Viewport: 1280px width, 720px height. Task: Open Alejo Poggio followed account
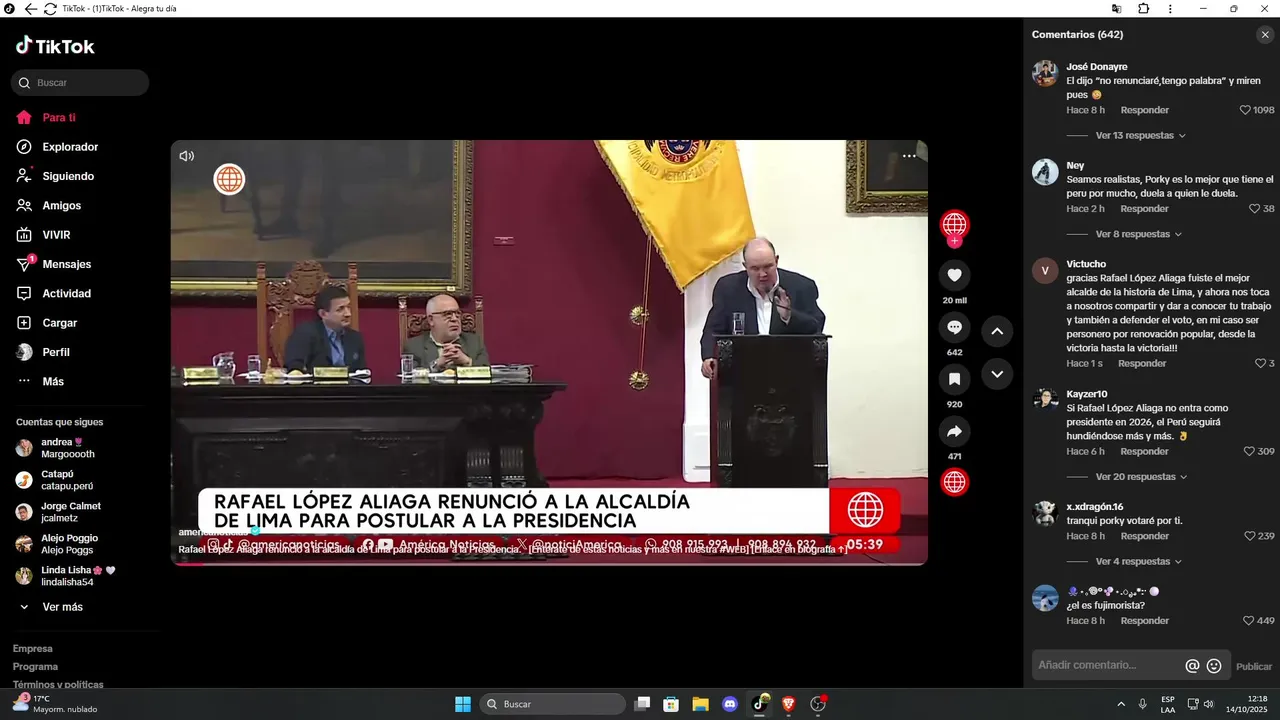click(56, 544)
